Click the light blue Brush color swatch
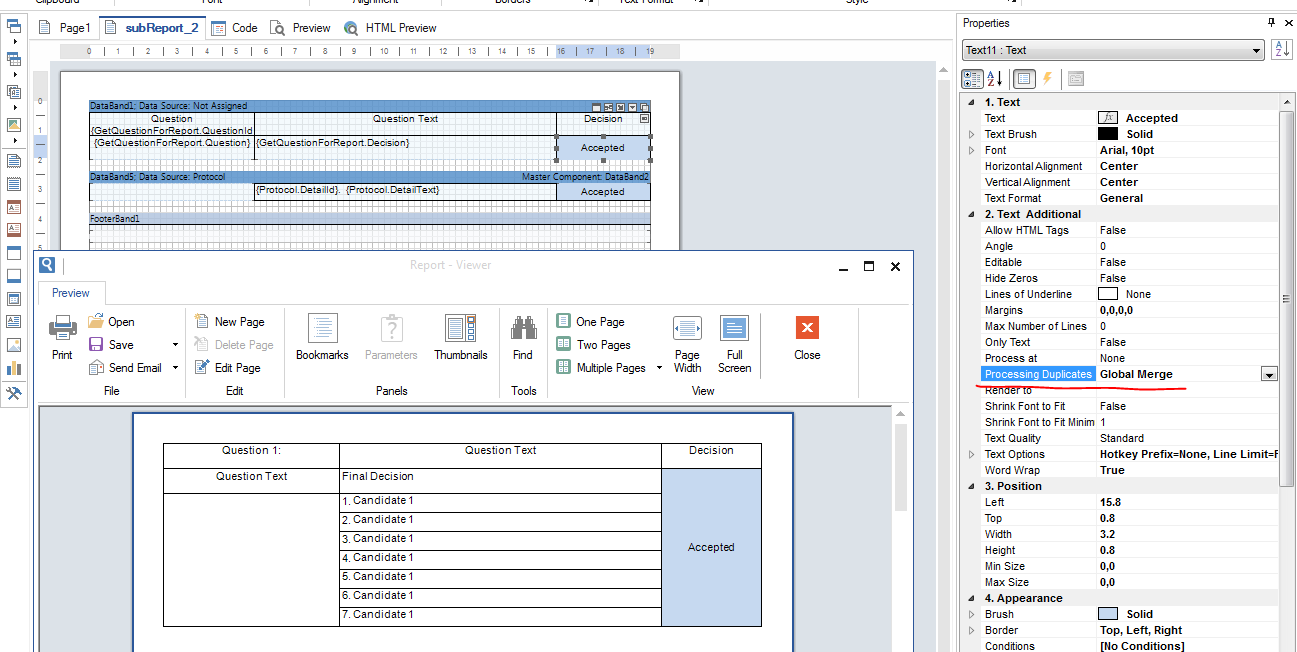The width and height of the screenshot is (1297, 652). coord(1108,614)
